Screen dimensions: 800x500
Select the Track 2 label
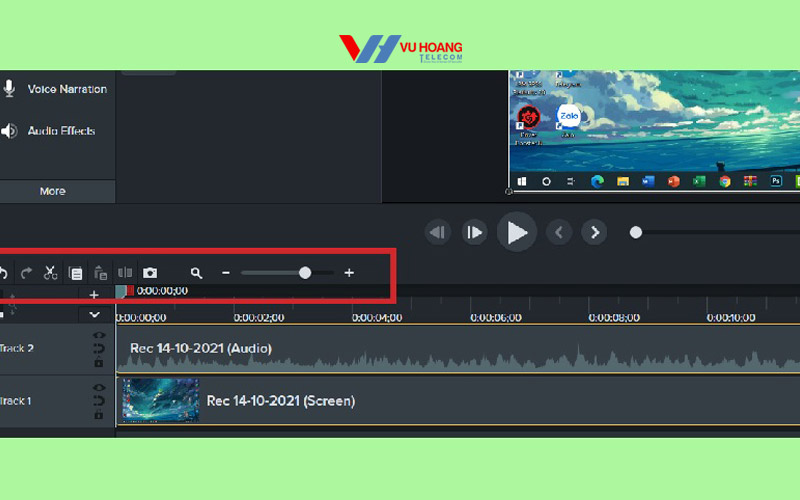(17, 348)
